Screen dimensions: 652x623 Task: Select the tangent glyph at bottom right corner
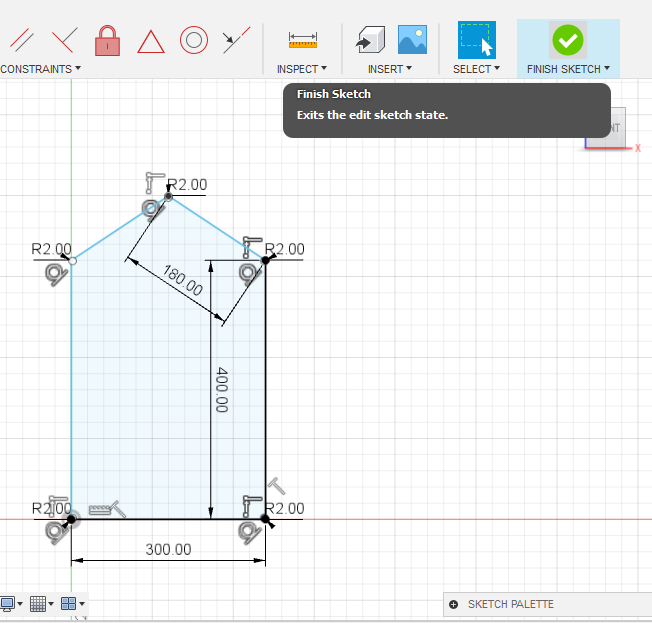point(249,534)
